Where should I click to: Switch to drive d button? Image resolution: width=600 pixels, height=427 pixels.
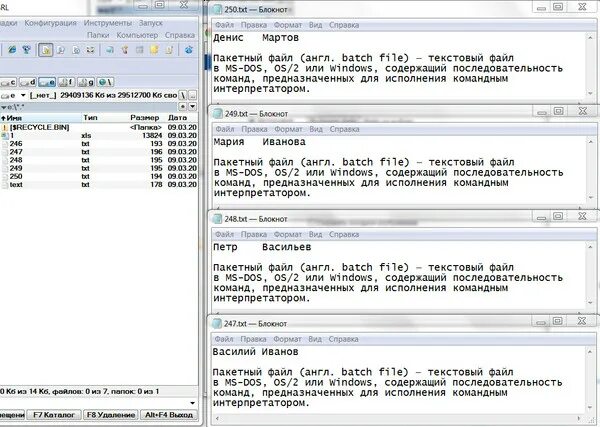[28, 82]
